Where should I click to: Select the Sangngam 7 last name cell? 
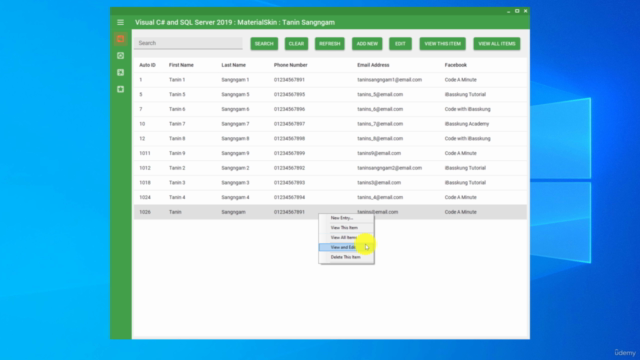(x=235, y=124)
